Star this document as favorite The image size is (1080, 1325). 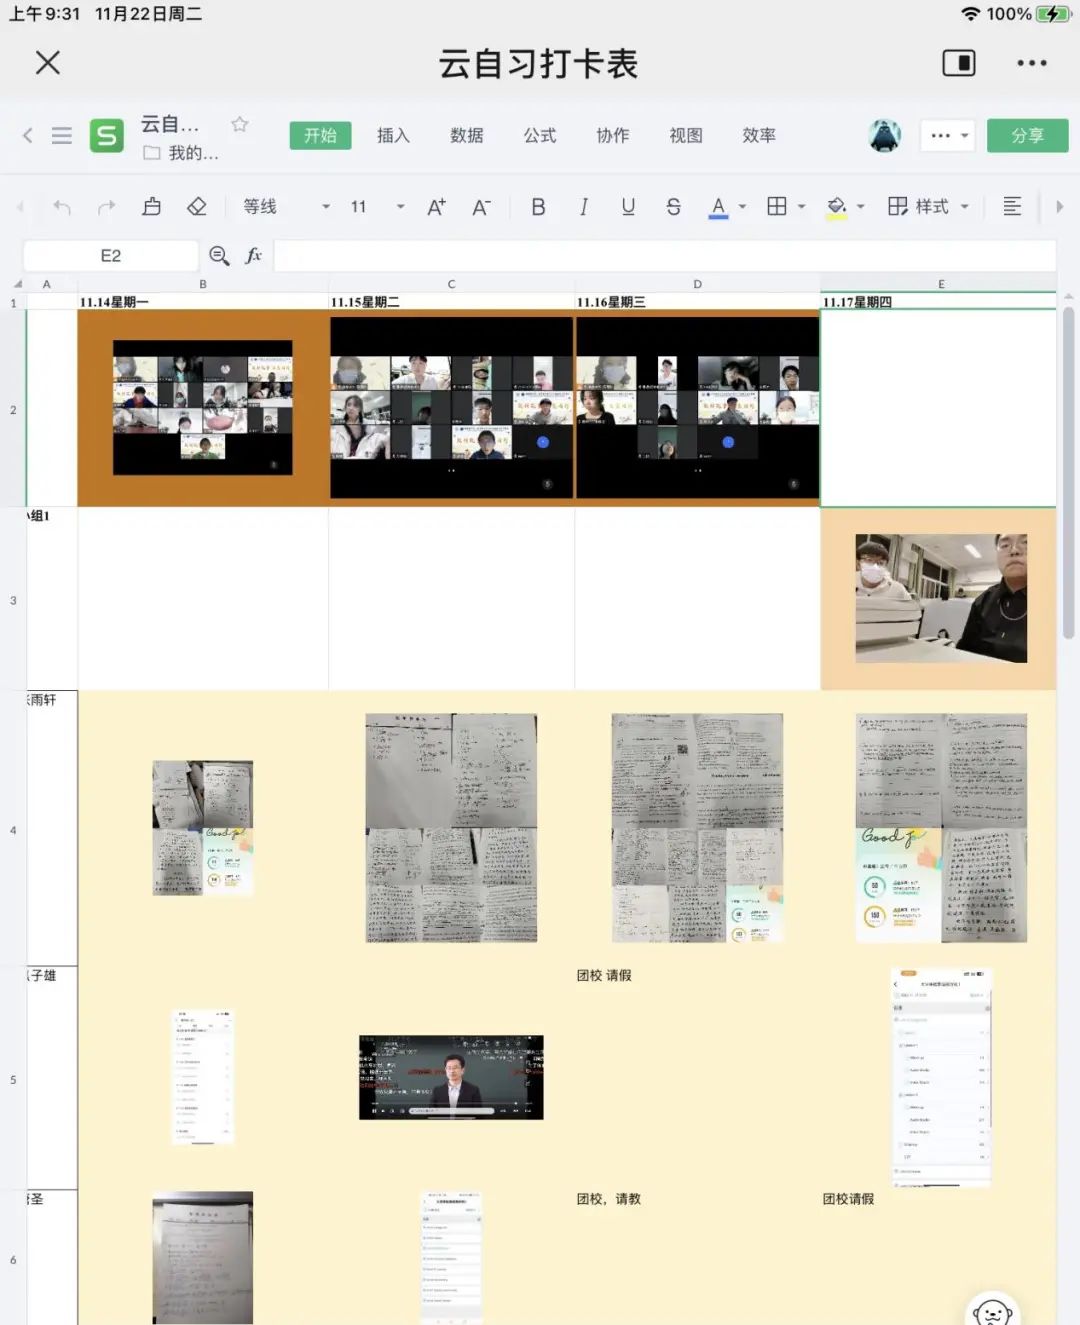tap(239, 124)
